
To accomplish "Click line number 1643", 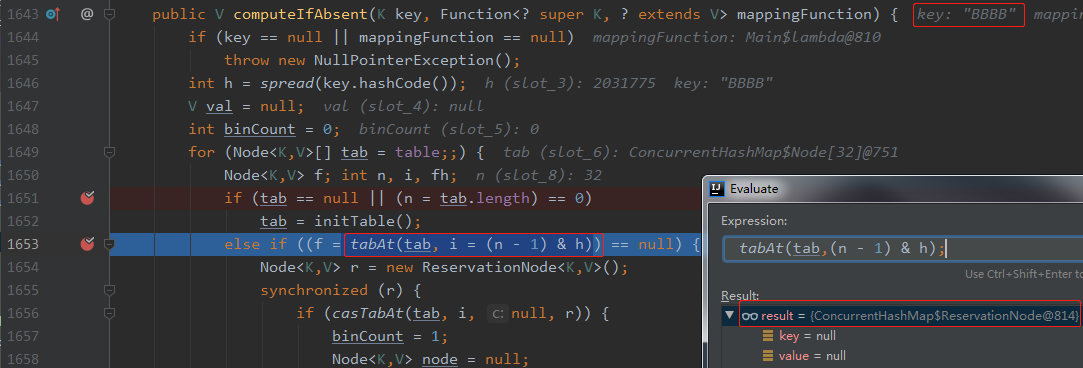I will pyautogui.click(x=23, y=14).
